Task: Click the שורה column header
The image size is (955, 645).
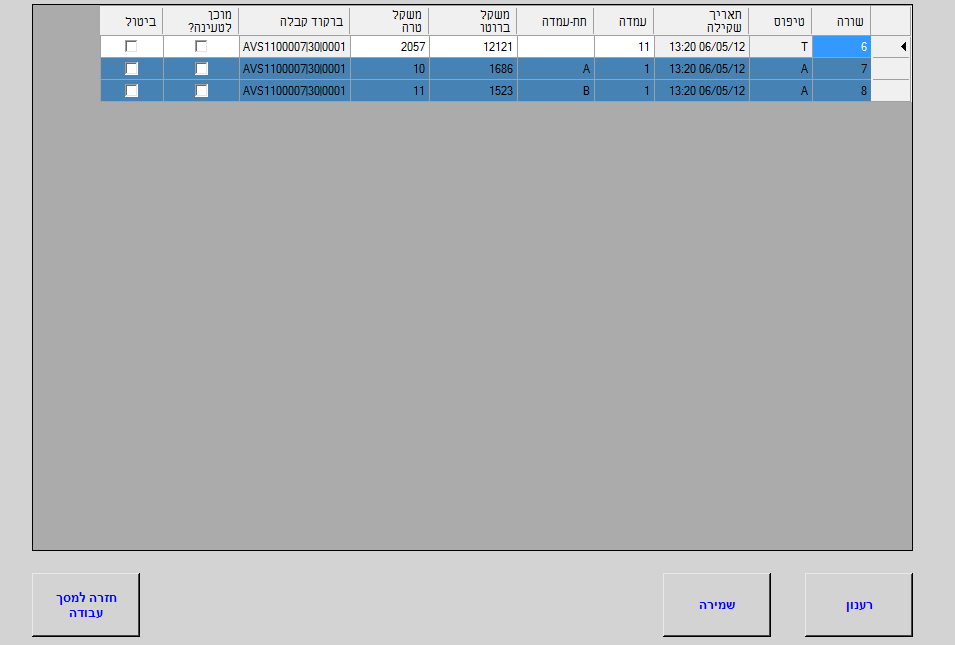Action: (x=842, y=21)
